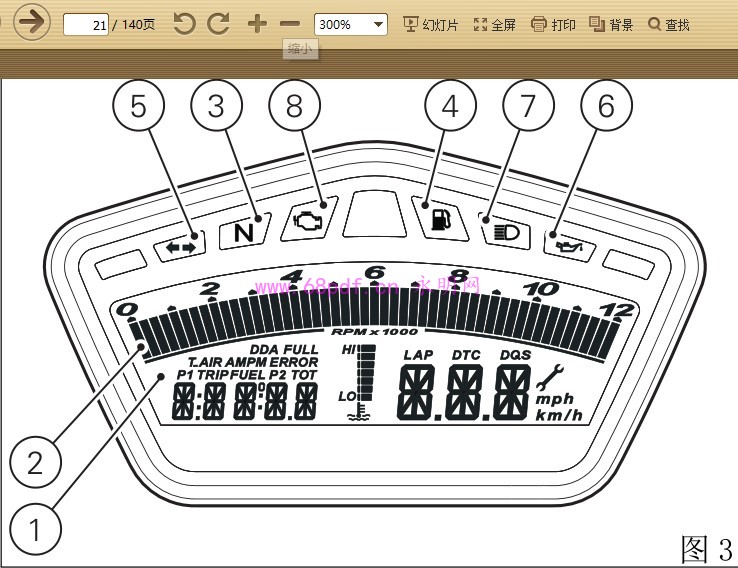Print the document (打印)
The width and height of the screenshot is (738, 568).
(x=553, y=24)
